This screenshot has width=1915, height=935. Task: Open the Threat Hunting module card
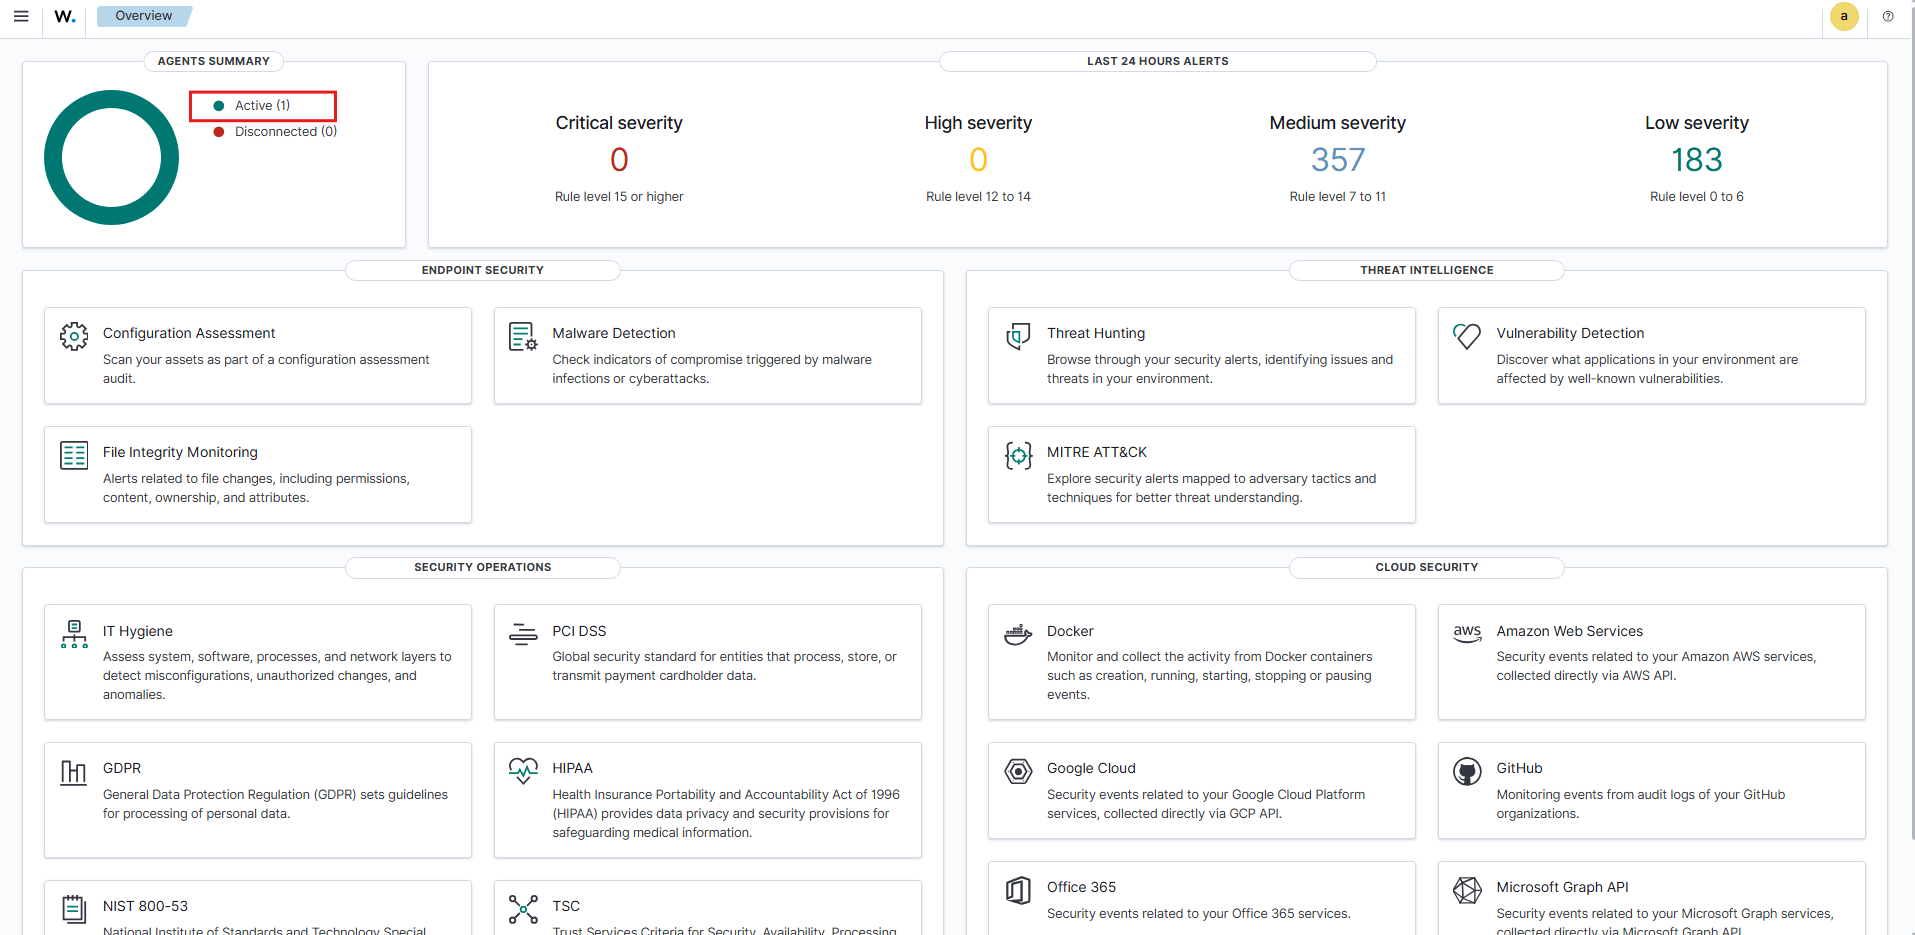tap(1201, 355)
